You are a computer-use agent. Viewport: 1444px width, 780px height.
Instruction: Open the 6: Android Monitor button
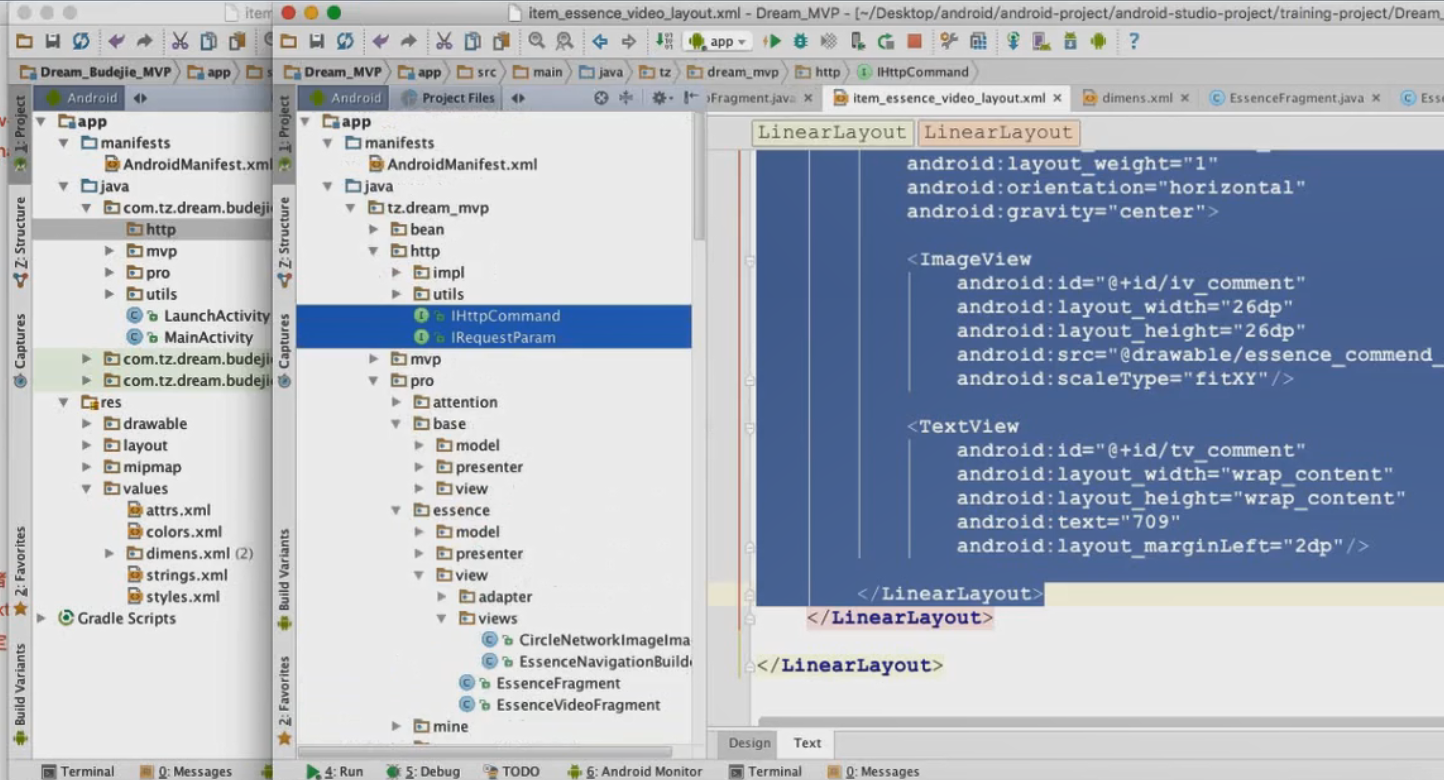tap(635, 771)
